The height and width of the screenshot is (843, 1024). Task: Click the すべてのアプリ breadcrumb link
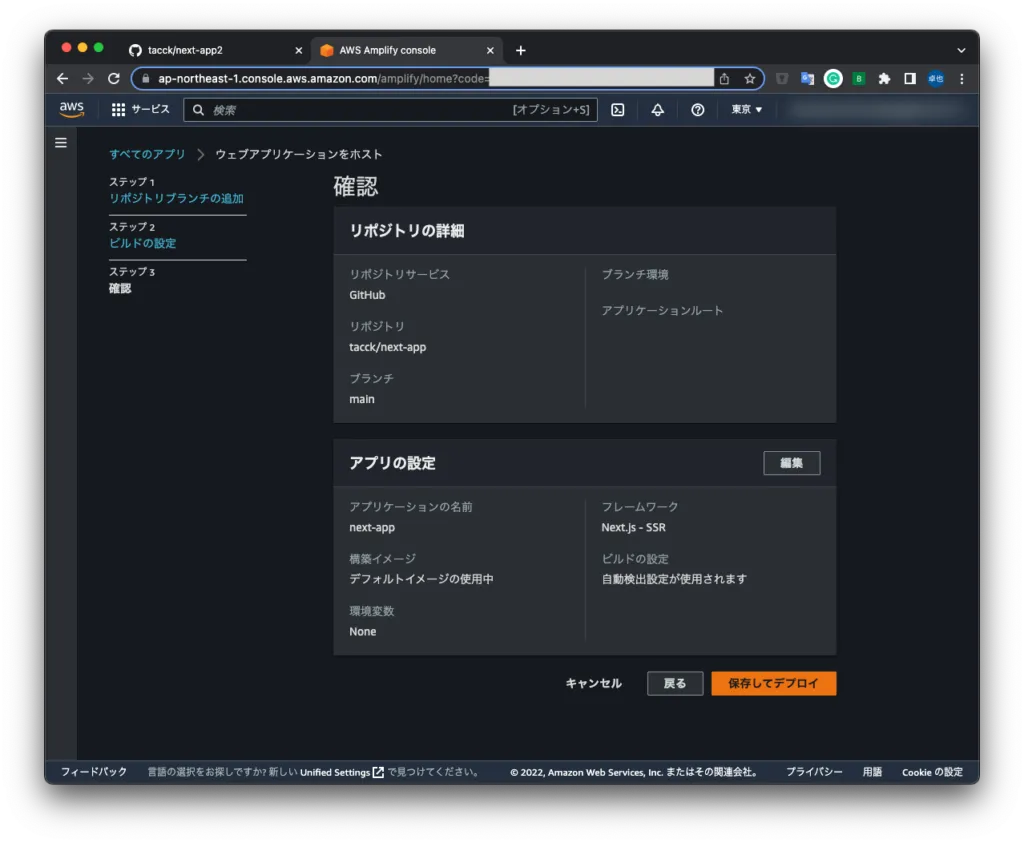click(x=147, y=154)
